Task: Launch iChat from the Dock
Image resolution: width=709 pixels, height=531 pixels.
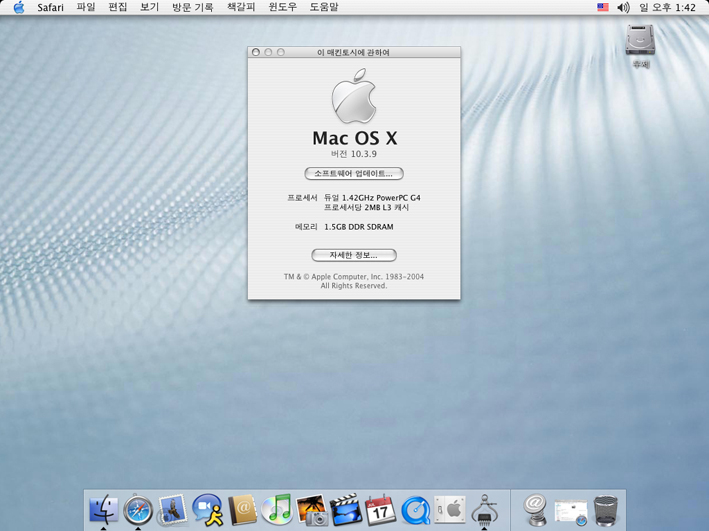Action: coord(207,510)
